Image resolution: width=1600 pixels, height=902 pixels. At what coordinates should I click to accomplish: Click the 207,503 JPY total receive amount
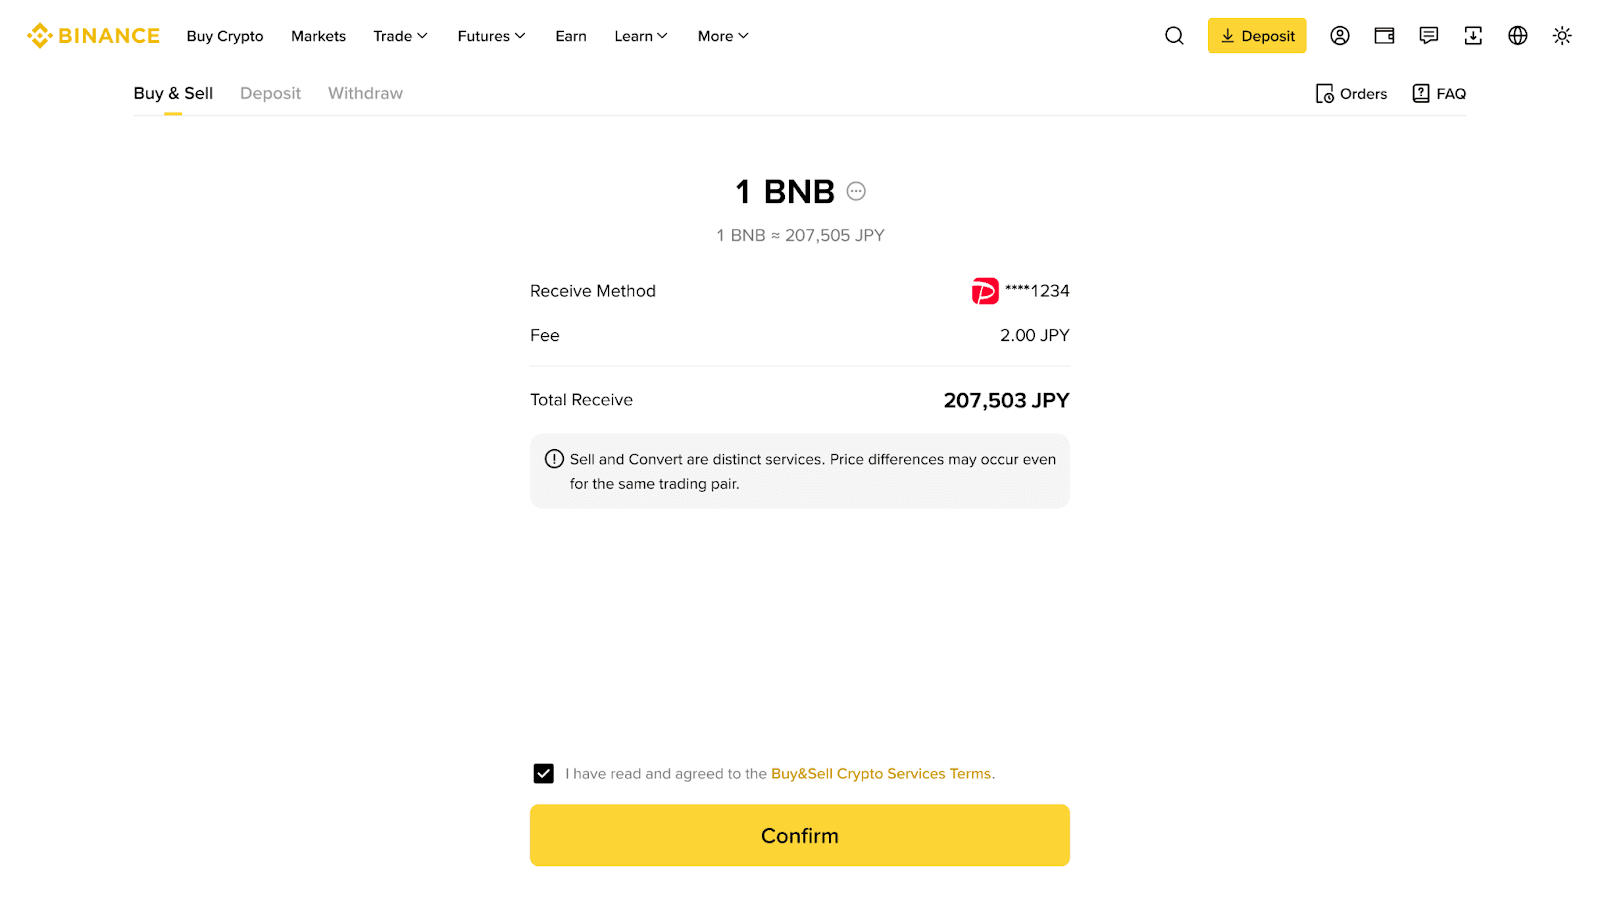click(1006, 400)
